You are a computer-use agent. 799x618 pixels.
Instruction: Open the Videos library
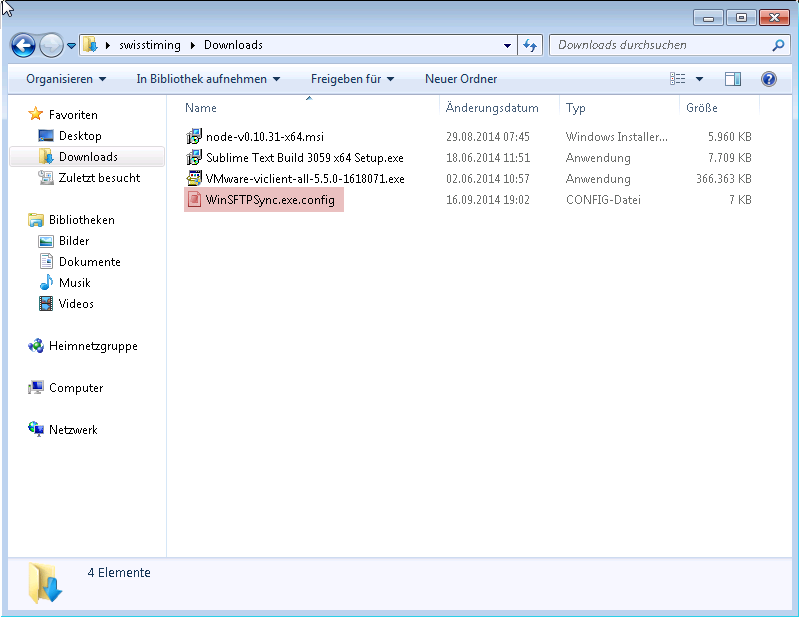click(x=76, y=303)
